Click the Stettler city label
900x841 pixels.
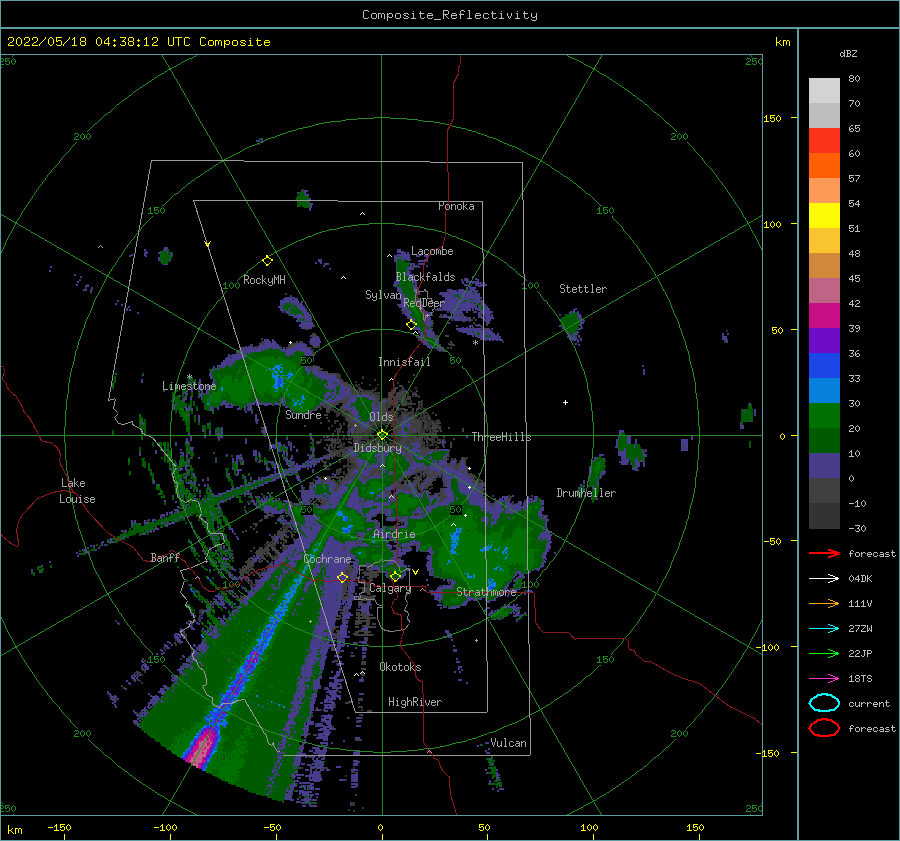click(x=583, y=289)
